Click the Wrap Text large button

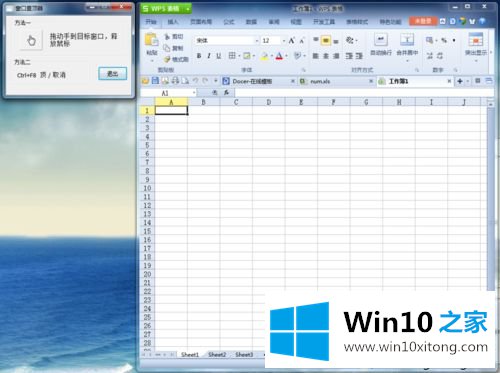click(381, 44)
